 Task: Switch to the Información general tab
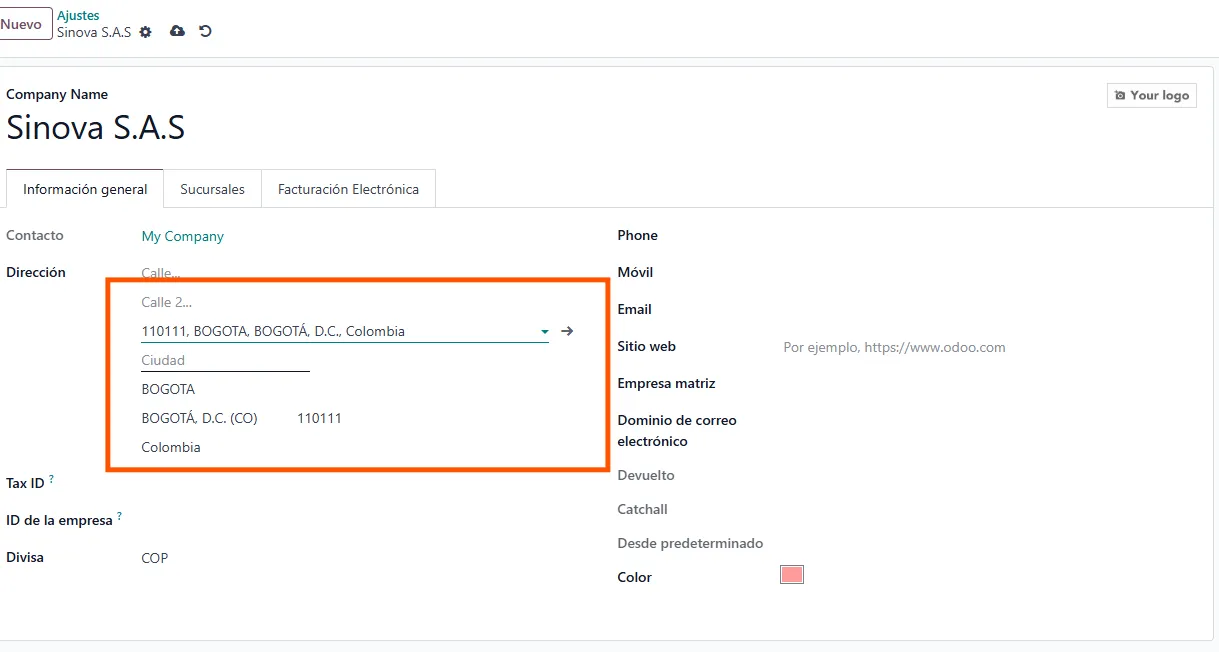coord(85,189)
